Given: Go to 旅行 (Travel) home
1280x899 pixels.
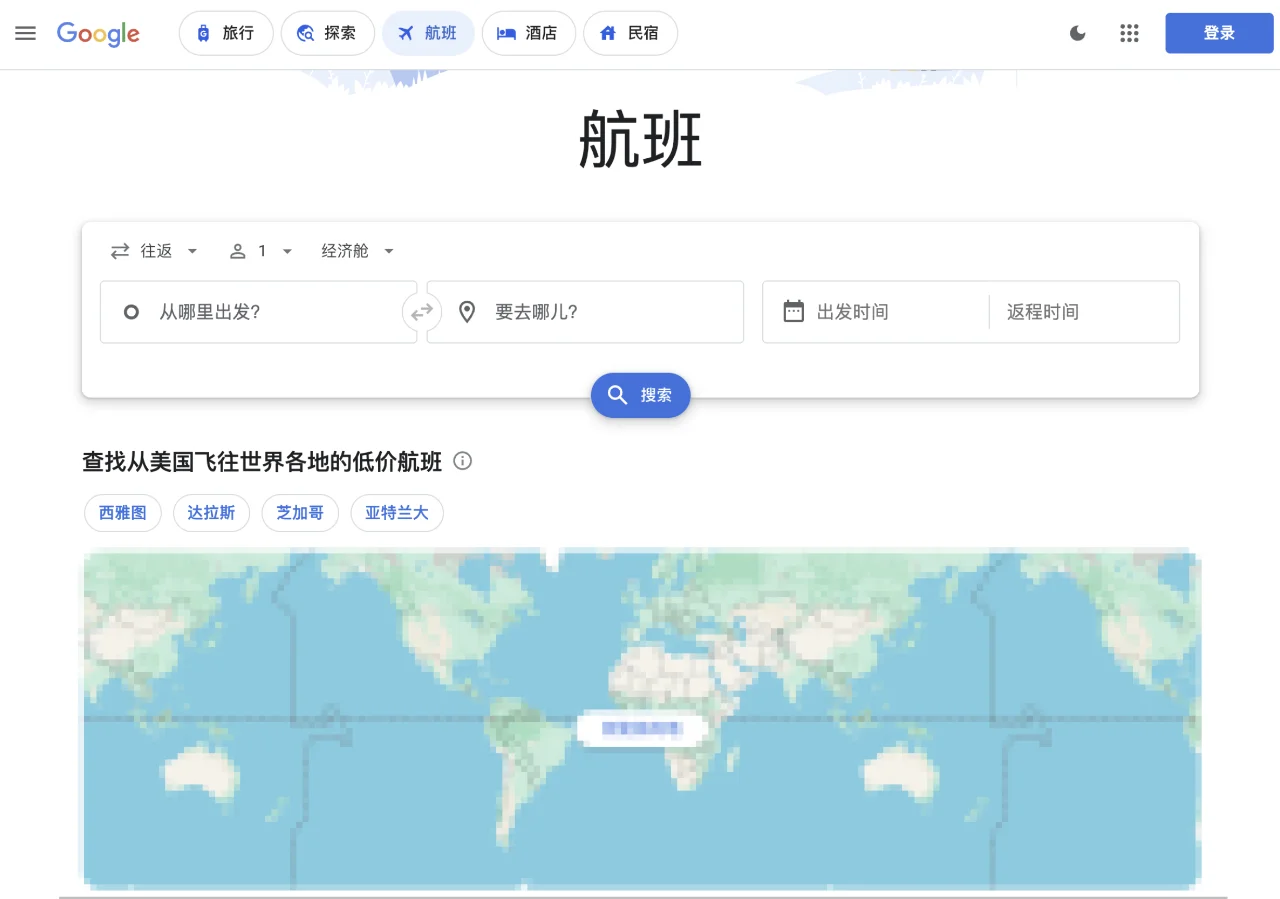Looking at the screenshot, I should click(226, 32).
